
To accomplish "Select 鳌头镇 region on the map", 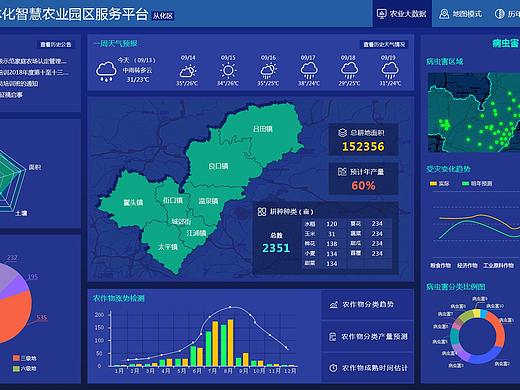I will click(x=133, y=202).
